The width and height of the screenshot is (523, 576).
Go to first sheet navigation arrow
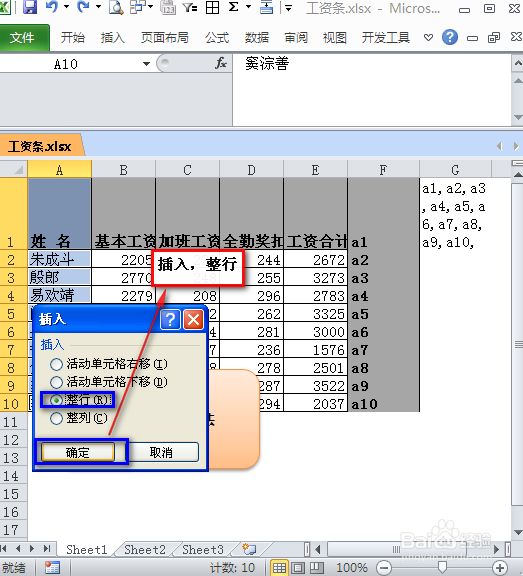4,549
